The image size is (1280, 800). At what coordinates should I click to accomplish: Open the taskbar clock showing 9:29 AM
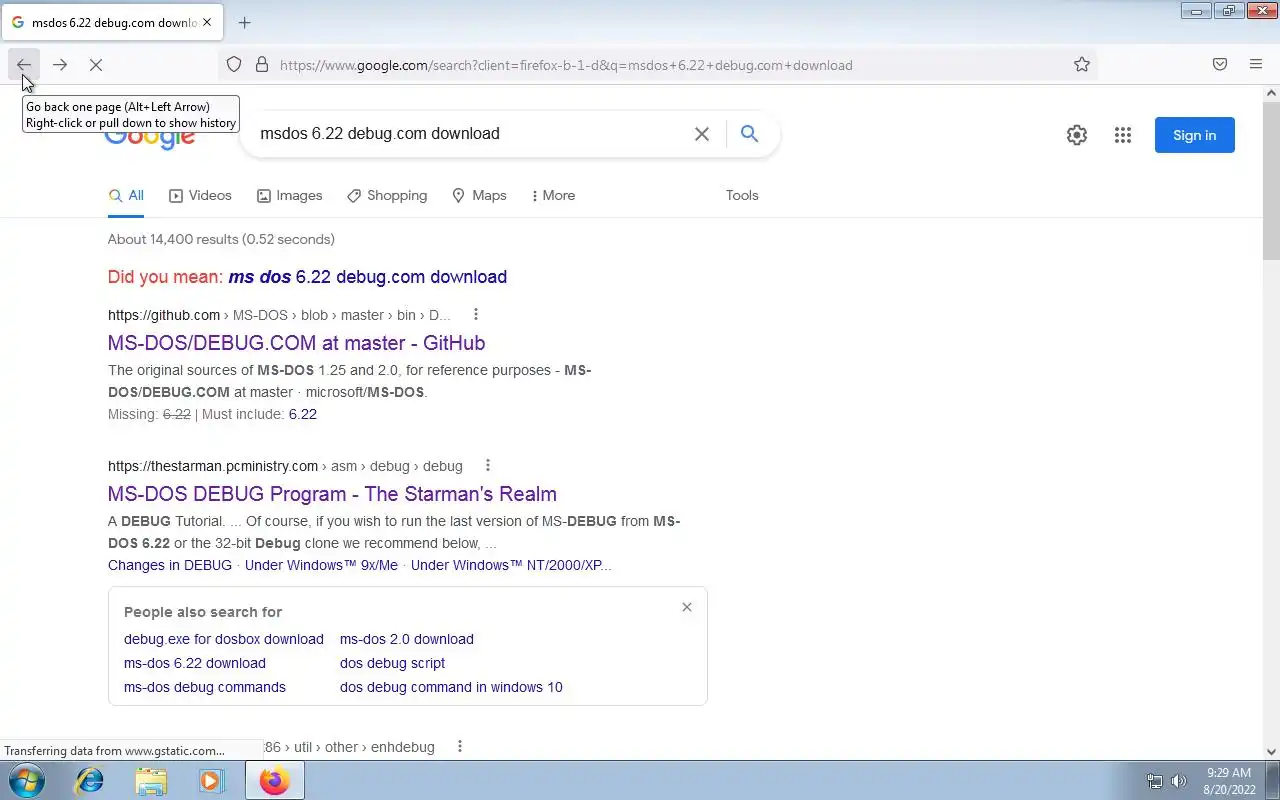pyautogui.click(x=1230, y=781)
